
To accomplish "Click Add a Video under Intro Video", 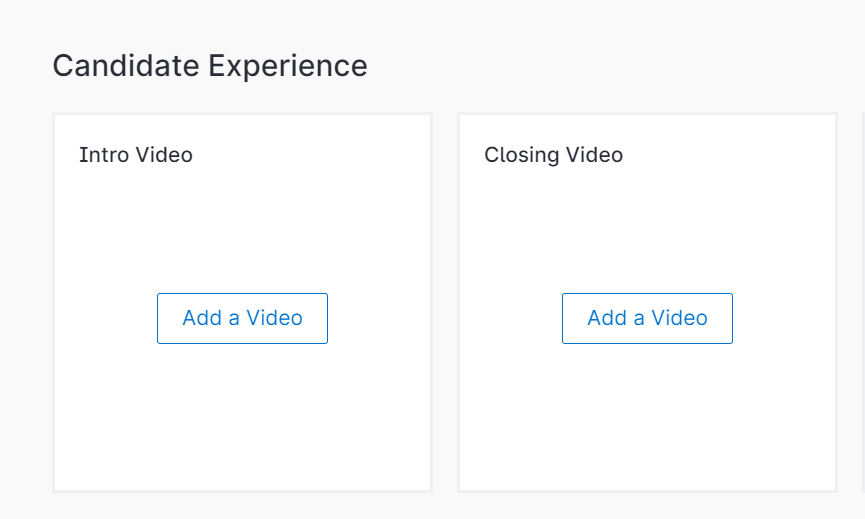I will (x=242, y=318).
